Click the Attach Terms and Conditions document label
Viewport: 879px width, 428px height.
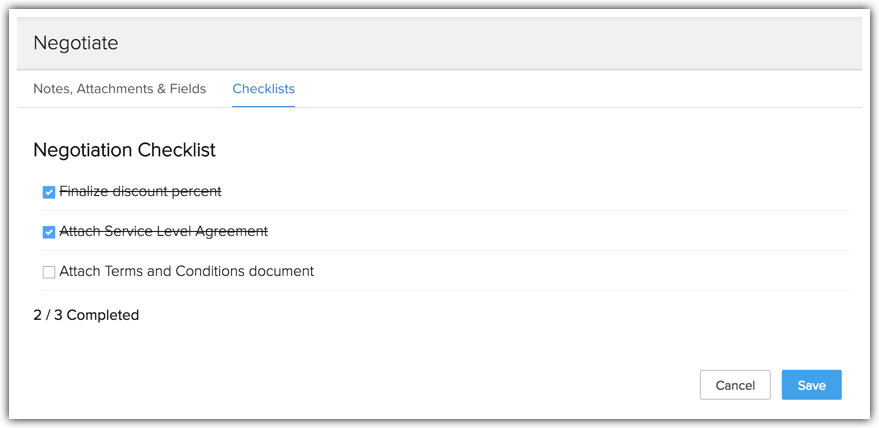click(186, 271)
